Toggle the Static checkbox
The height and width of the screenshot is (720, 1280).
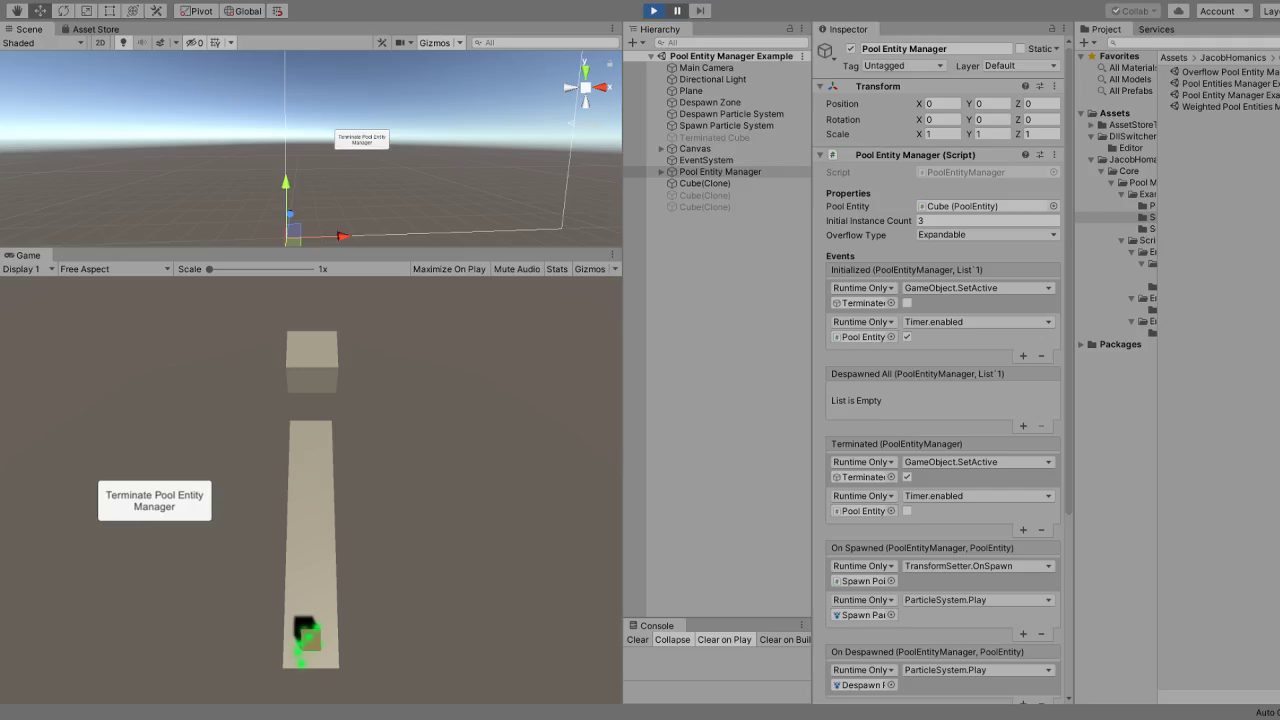(x=1020, y=48)
